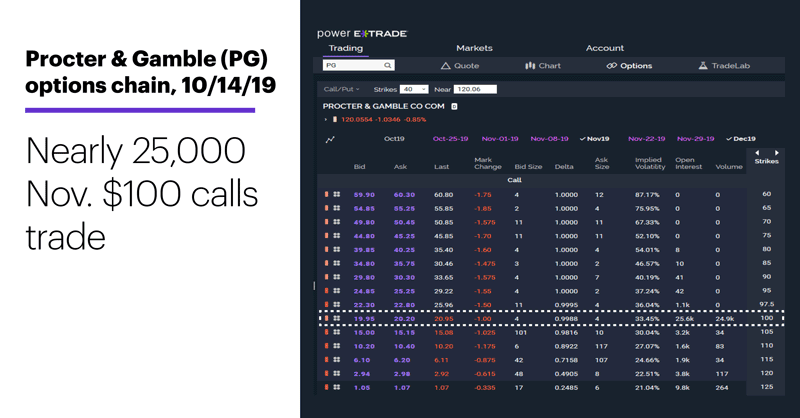Select the Nov-29-19 expiration

pos(695,139)
